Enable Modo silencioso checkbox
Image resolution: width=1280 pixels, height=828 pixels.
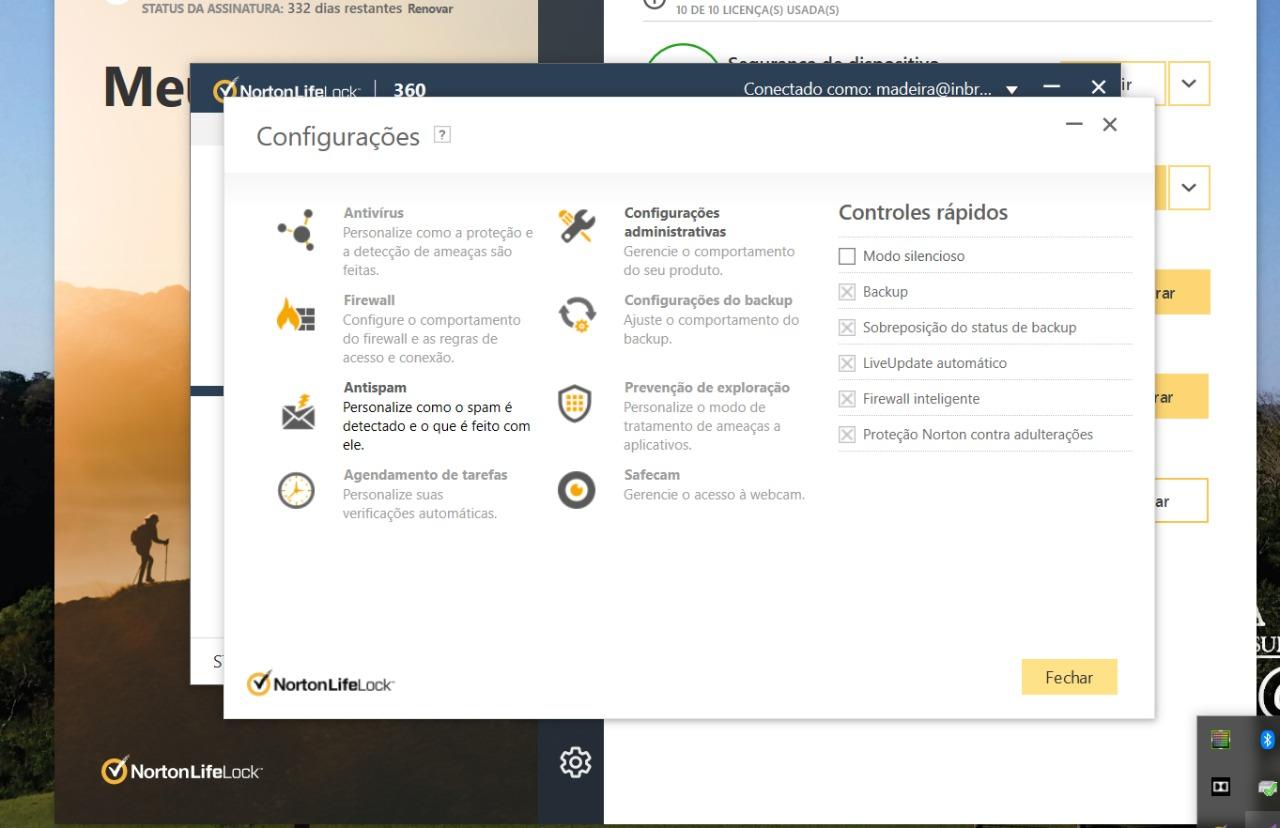(847, 256)
